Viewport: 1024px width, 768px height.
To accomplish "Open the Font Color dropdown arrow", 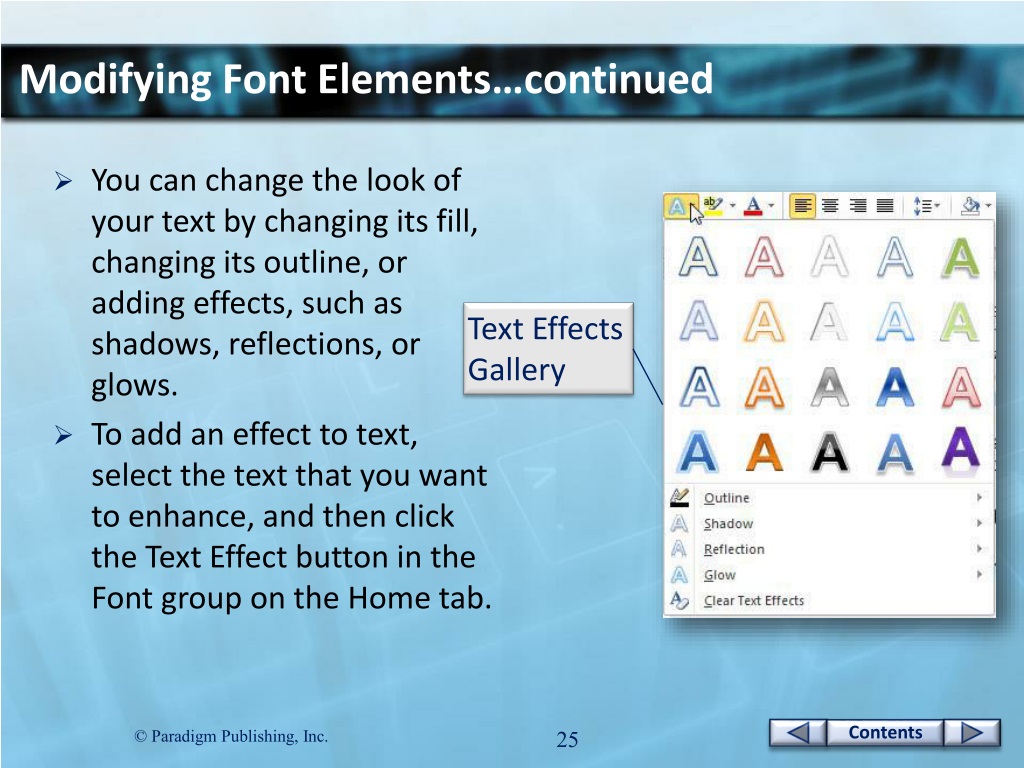I will pos(771,206).
